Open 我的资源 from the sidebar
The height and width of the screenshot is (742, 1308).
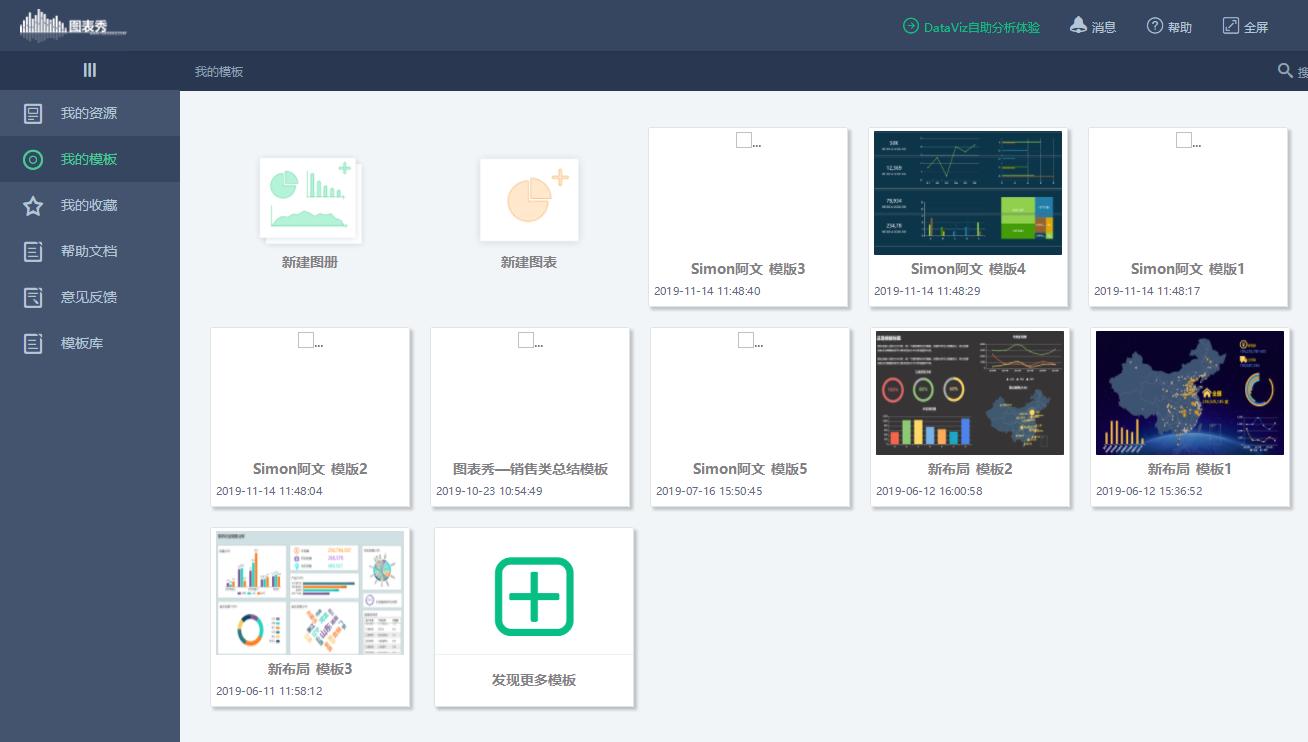90,113
